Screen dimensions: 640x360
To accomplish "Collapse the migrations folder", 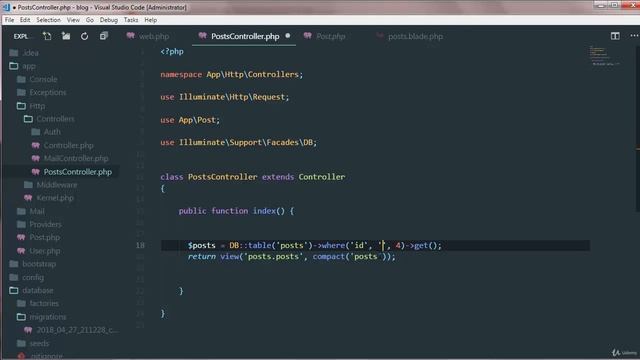I will click(47, 317).
